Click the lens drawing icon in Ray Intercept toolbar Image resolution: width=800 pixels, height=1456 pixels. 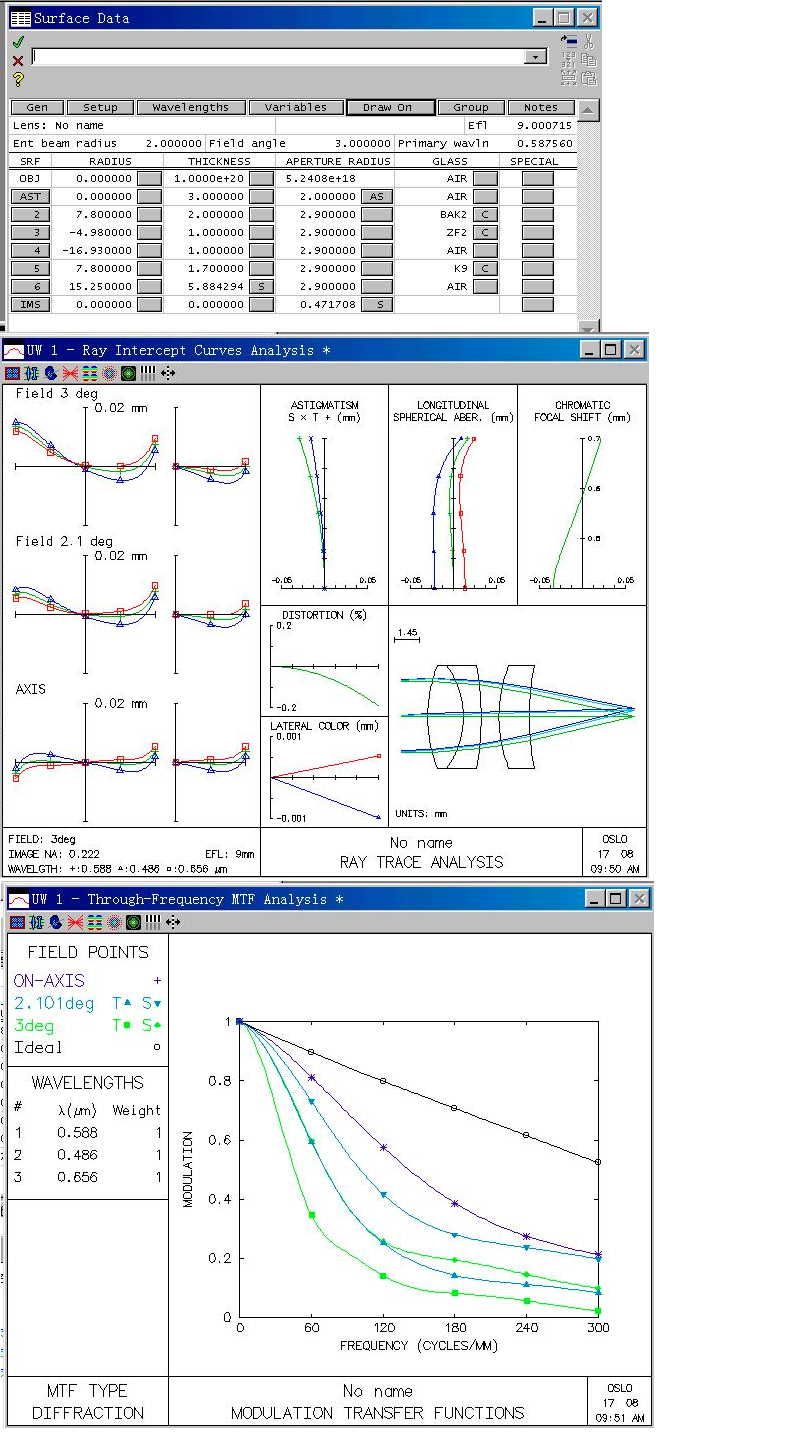31,374
